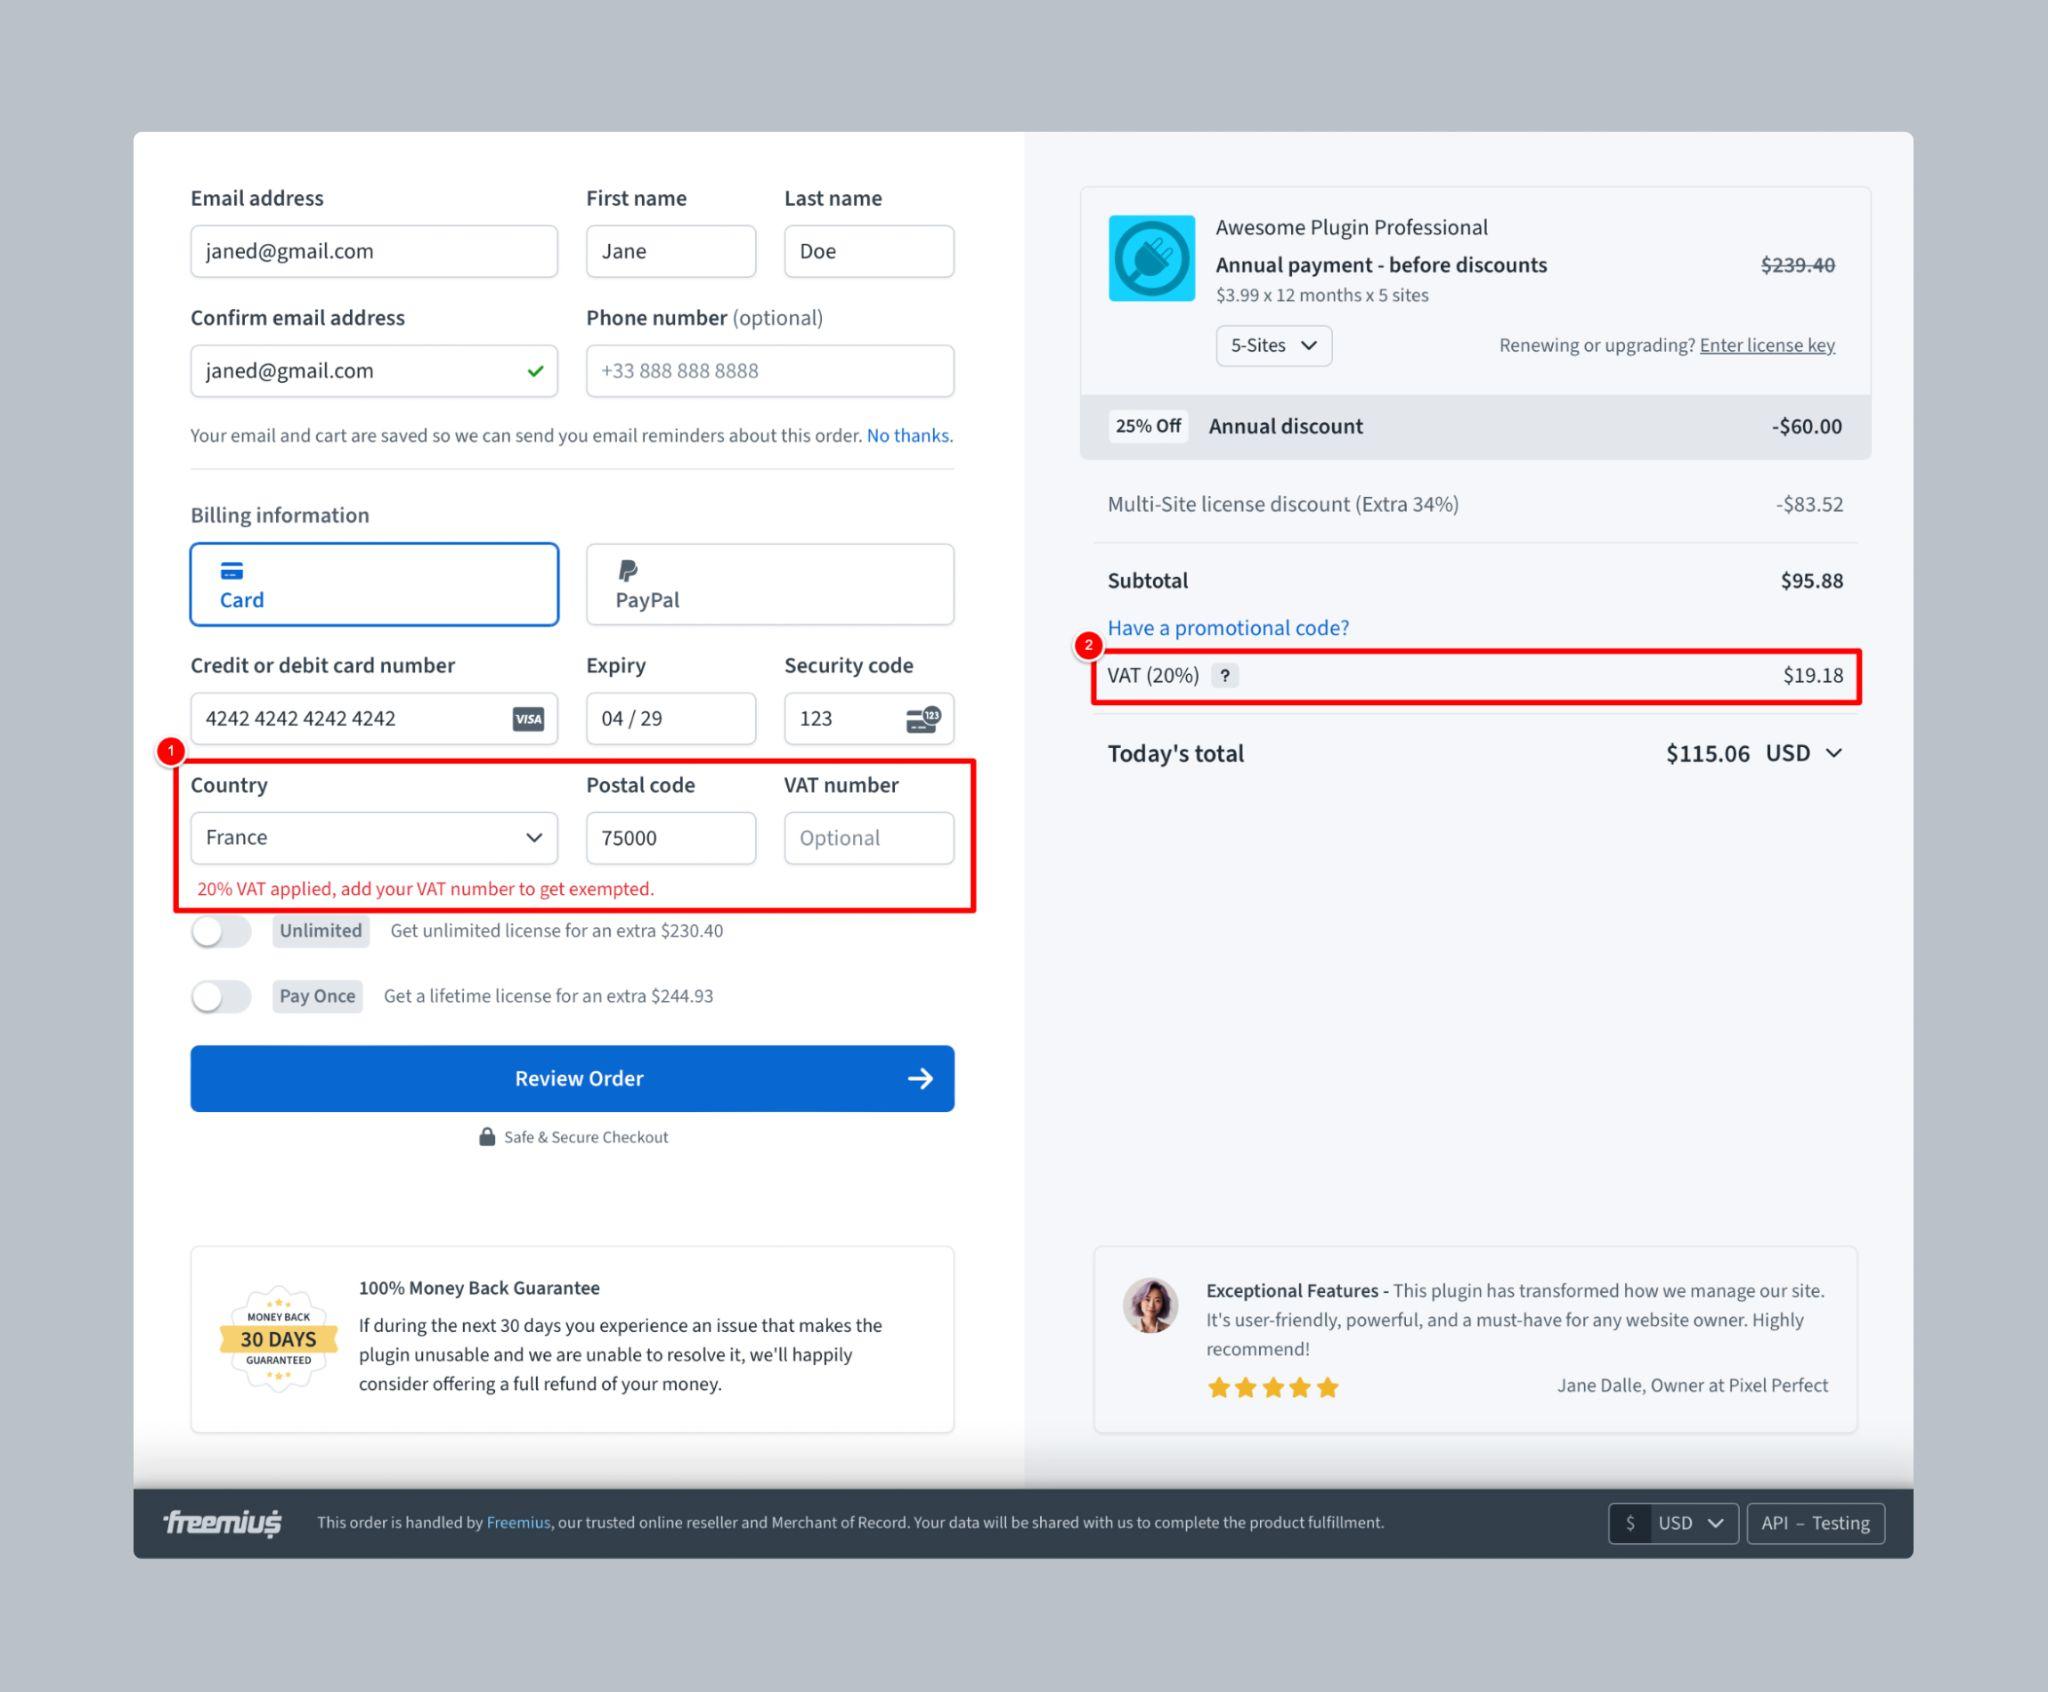The image size is (2048, 1692).
Task: Click the First name input field
Action: click(x=671, y=251)
